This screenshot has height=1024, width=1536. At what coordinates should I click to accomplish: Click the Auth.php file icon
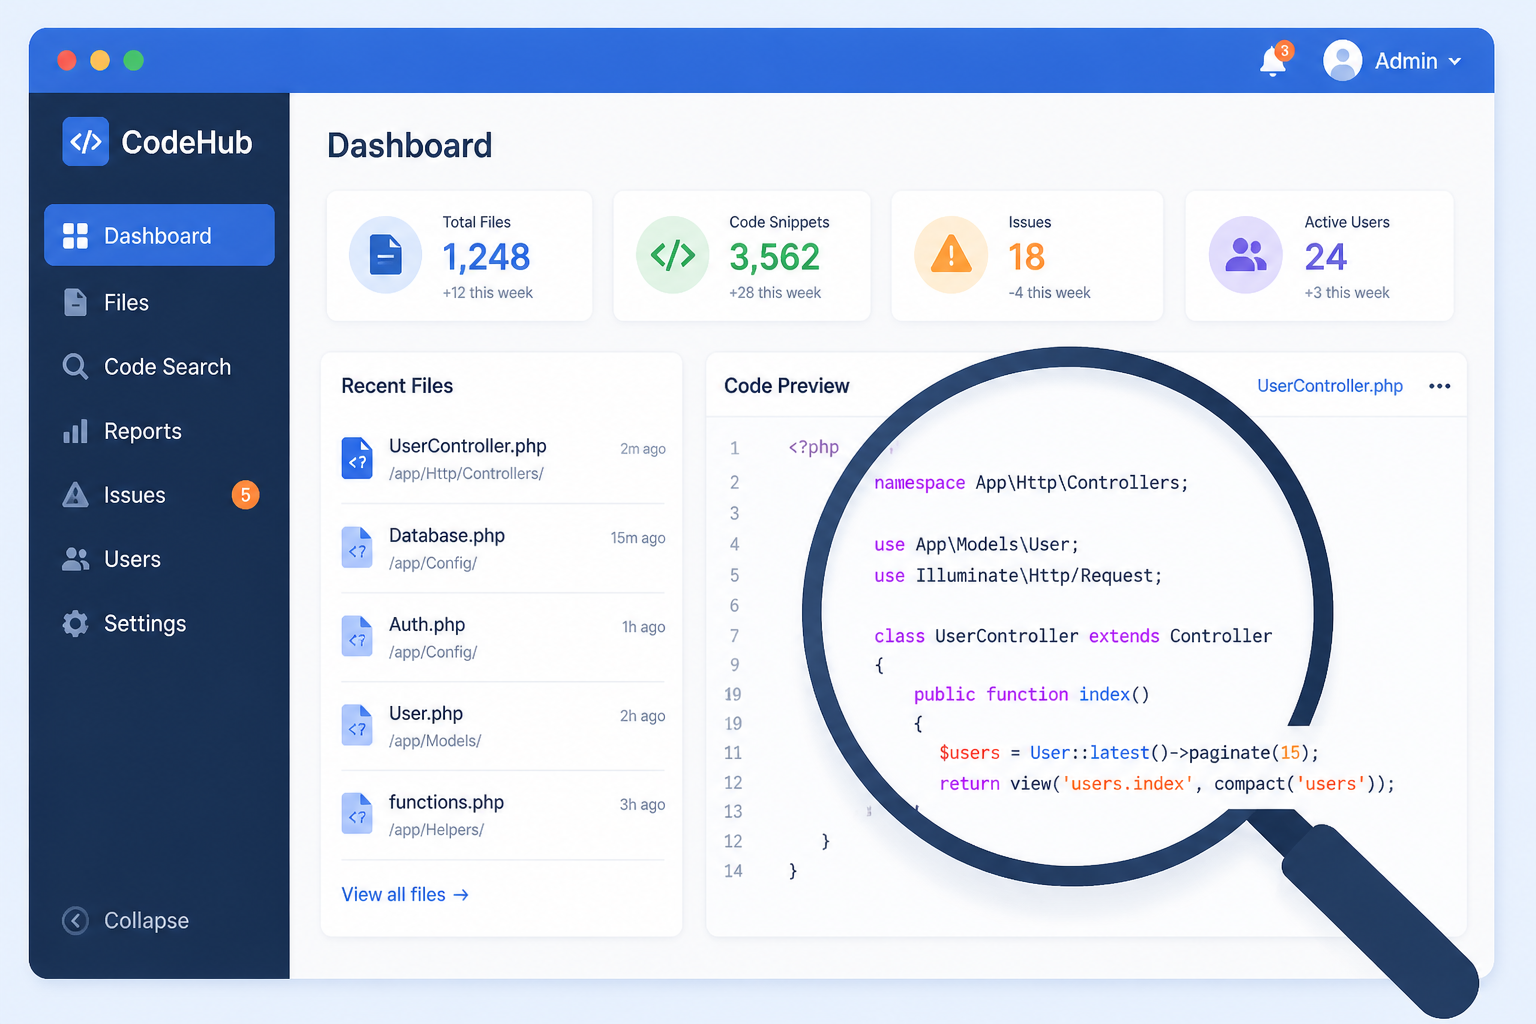pos(357,636)
